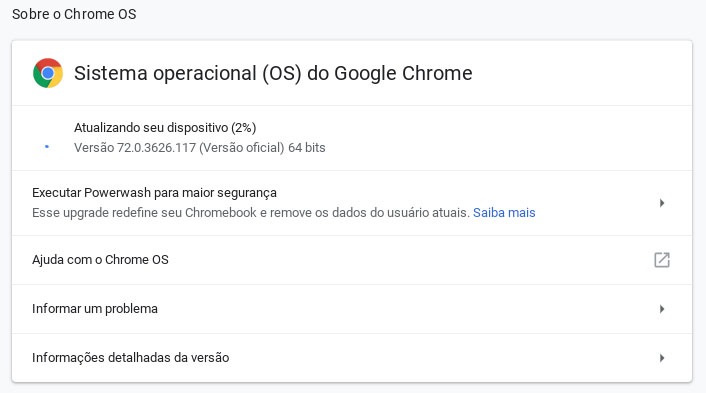Expand the Powerwash row arrow
This screenshot has height=393, width=706.
[x=662, y=203]
